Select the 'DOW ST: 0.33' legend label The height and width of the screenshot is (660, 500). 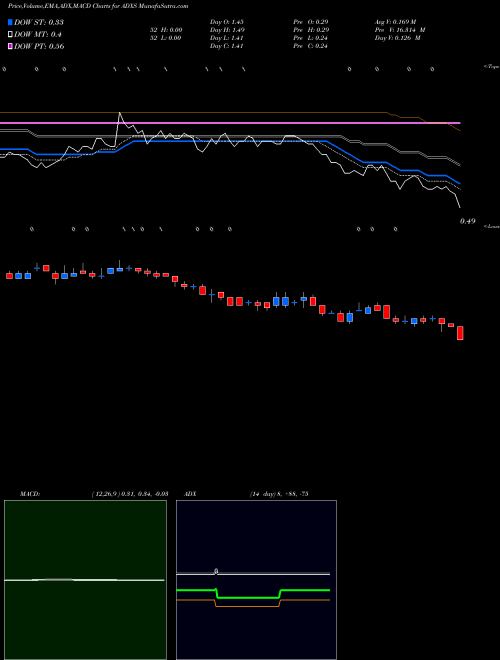[x=39, y=22]
